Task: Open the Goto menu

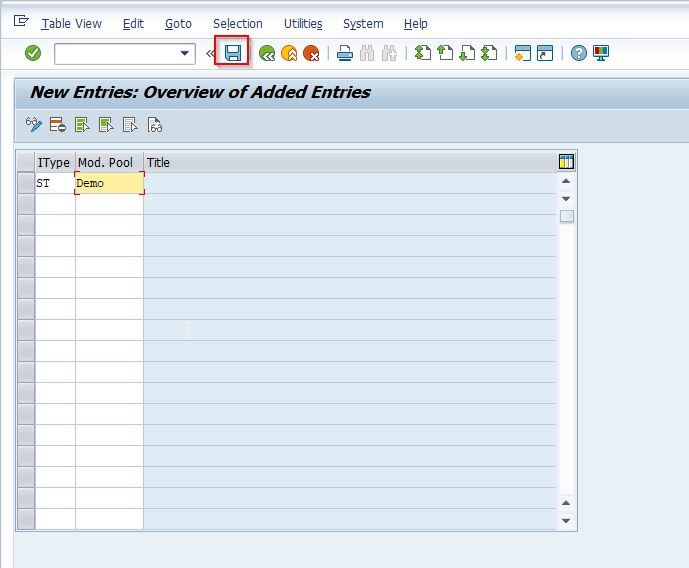Action: pyautogui.click(x=178, y=23)
